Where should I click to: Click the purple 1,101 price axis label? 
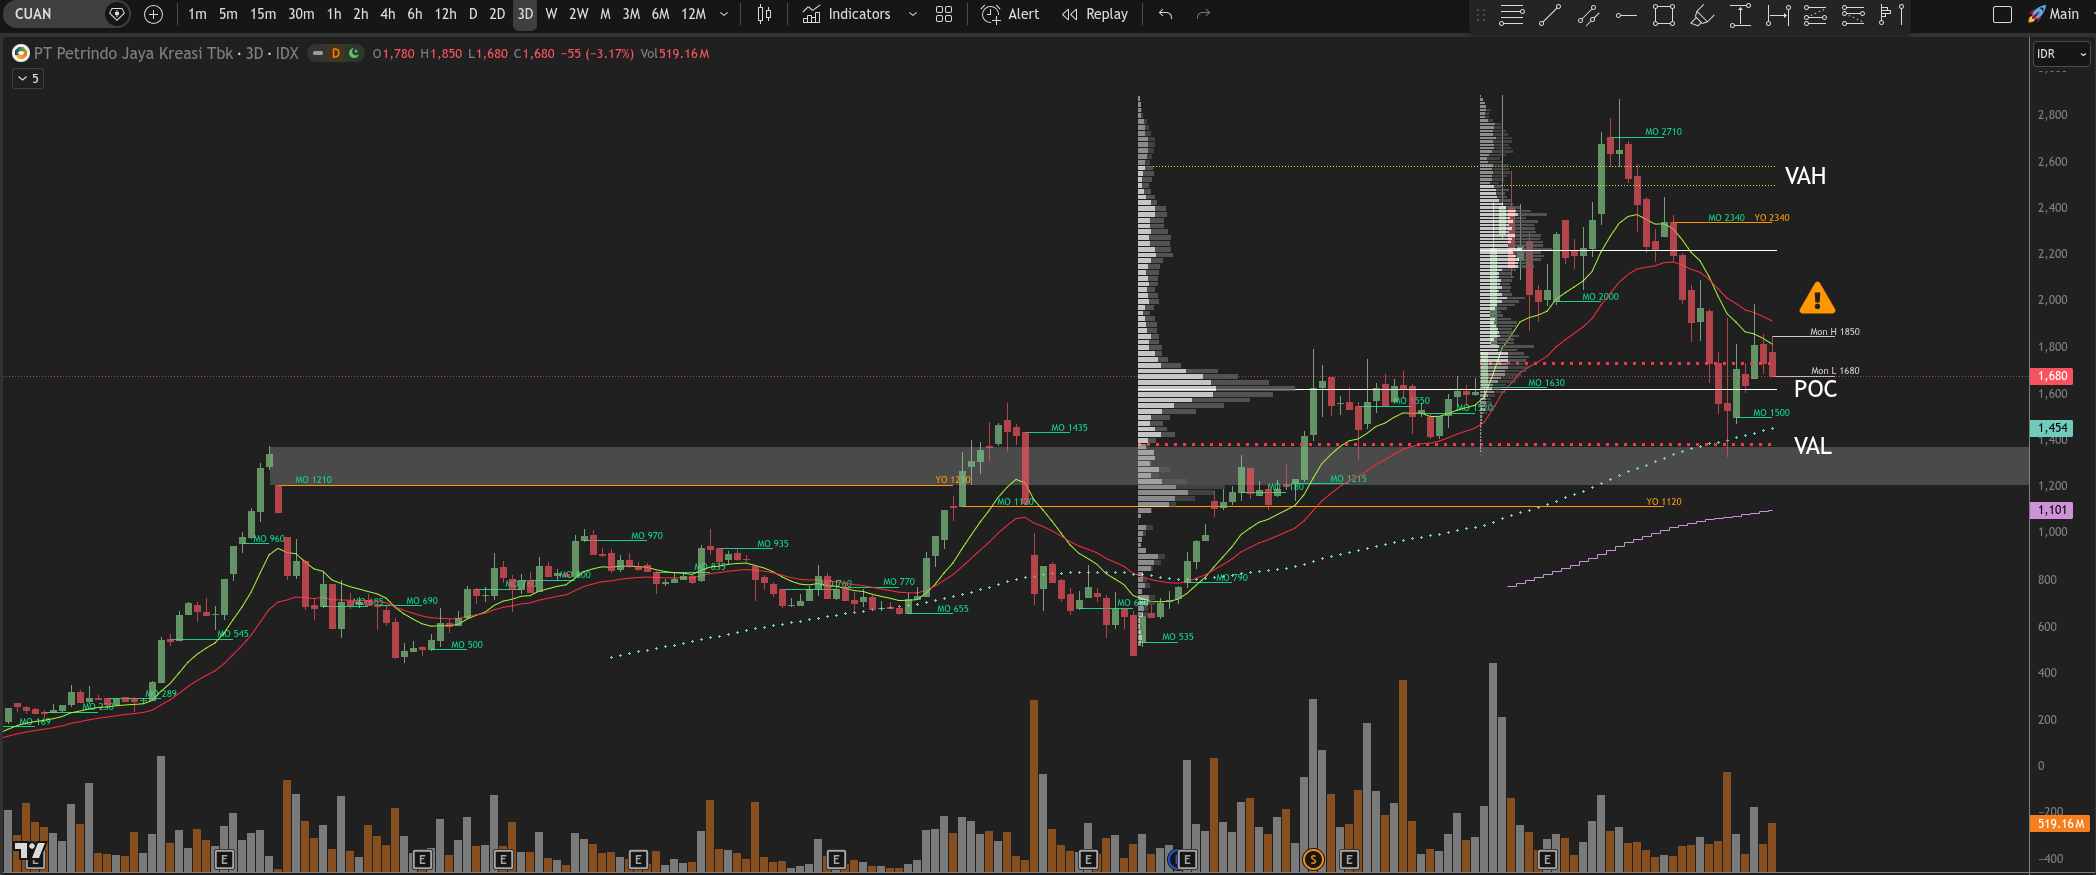pyautogui.click(x=2052, y=510)
